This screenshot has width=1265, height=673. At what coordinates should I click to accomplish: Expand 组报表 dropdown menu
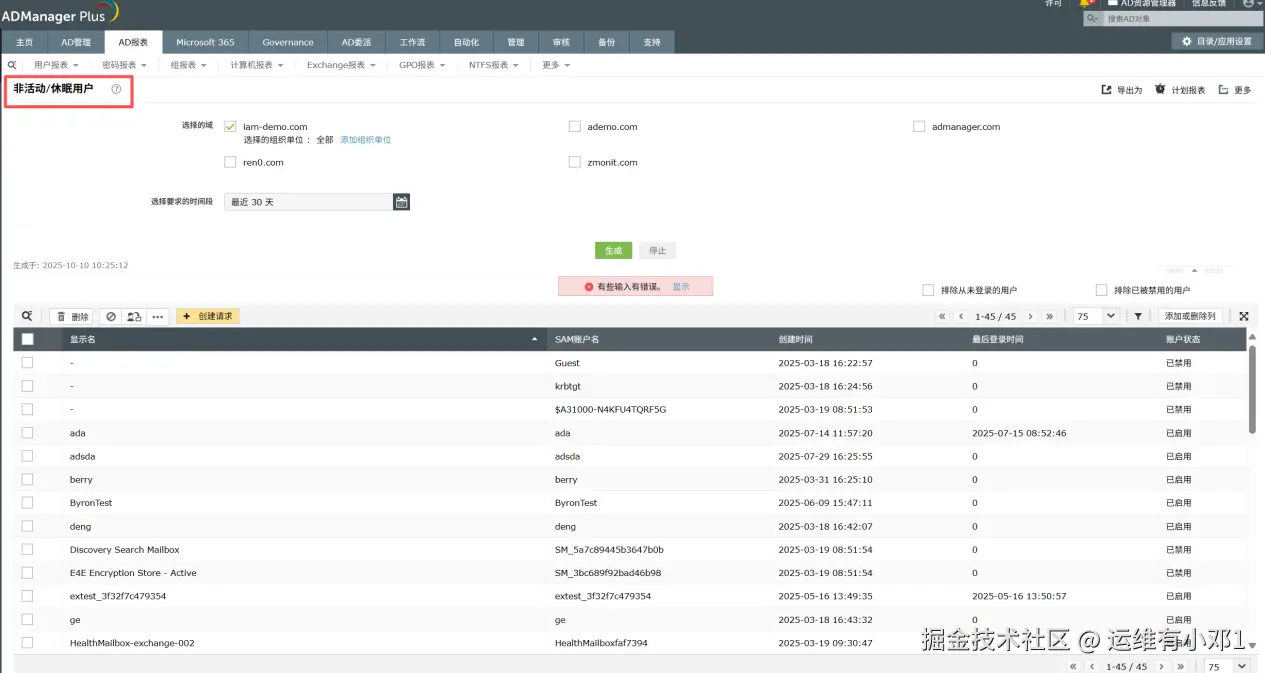point(188,65)
